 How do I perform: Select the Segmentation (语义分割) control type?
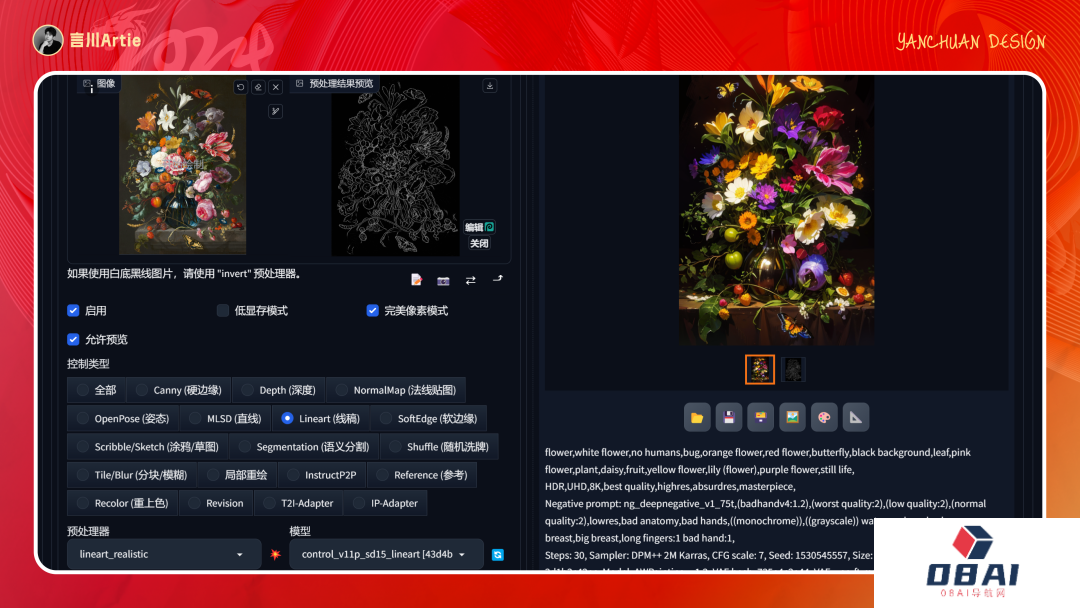304,447
